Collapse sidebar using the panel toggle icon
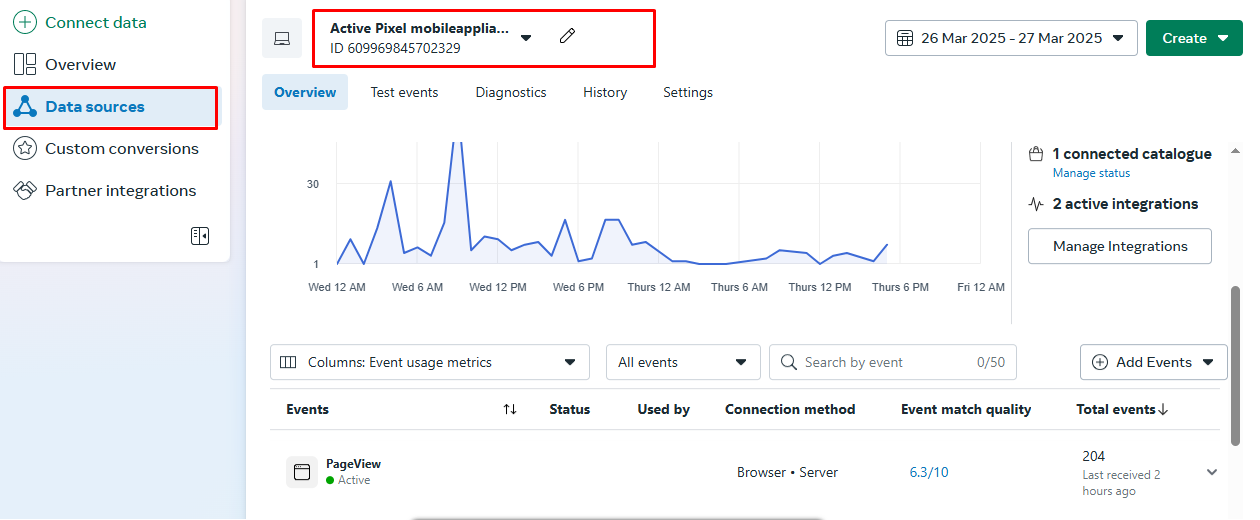 (x=200, y=236)
